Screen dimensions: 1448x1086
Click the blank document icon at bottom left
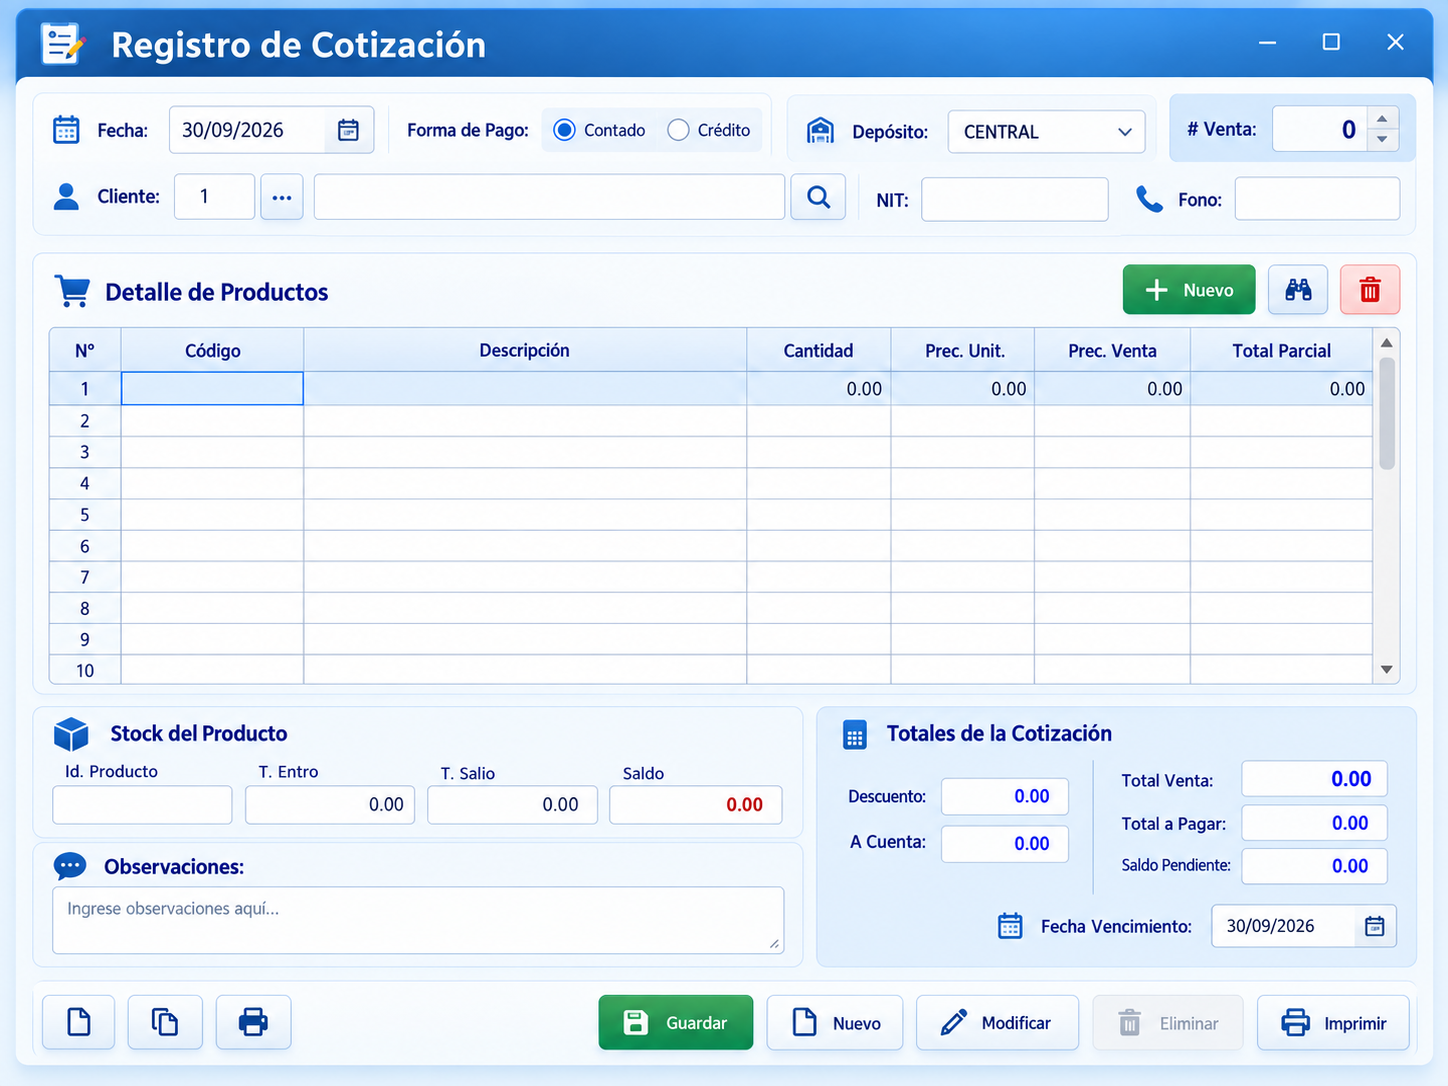coord(79,1022)
